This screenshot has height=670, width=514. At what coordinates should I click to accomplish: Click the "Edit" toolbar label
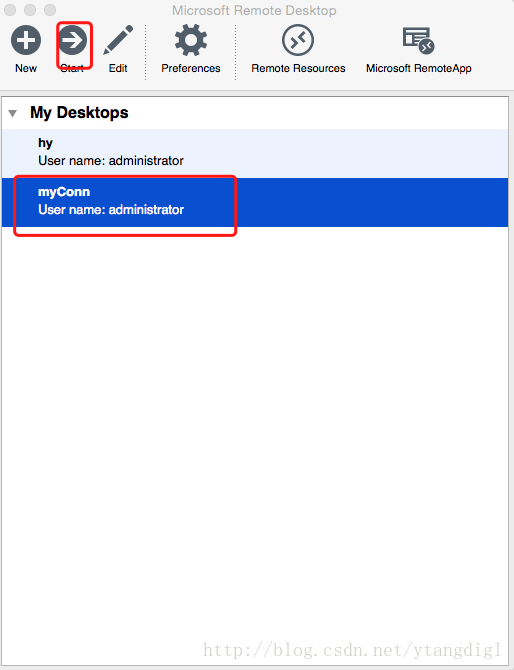coord(118,68)
